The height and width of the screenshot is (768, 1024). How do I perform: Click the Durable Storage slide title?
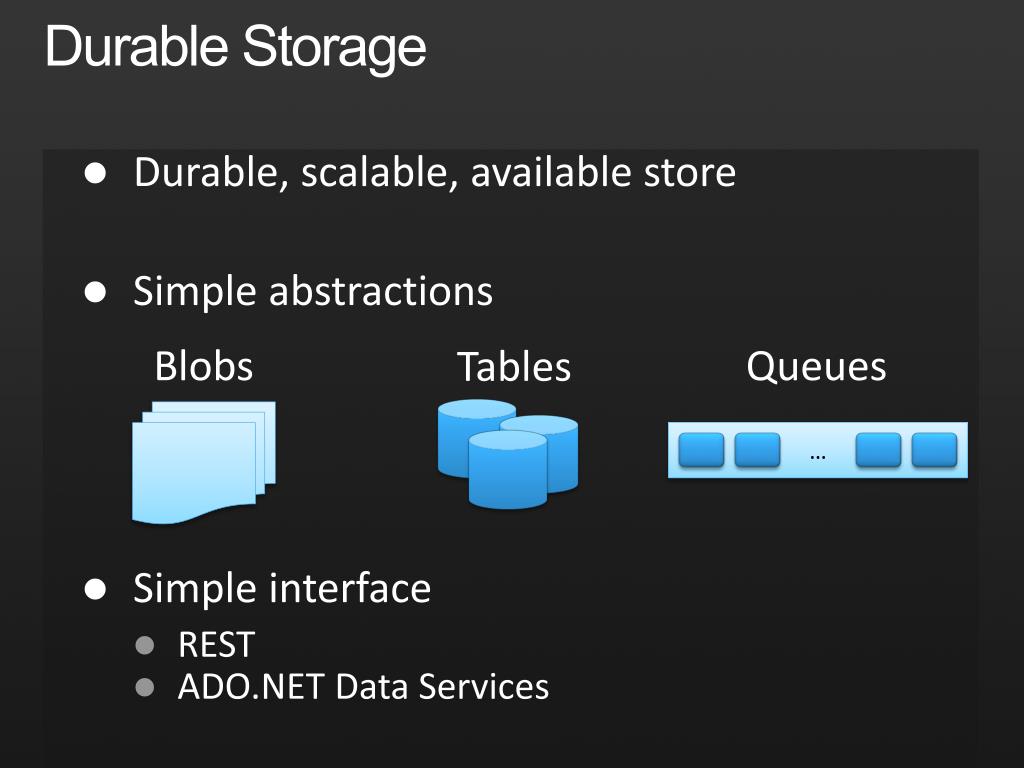click(x=236, y=47)
